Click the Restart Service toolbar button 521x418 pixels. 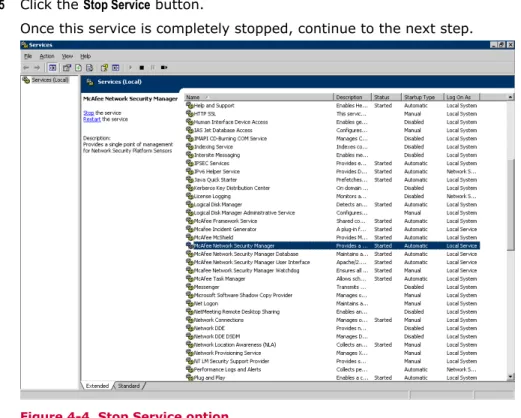[x=164, y=68]
